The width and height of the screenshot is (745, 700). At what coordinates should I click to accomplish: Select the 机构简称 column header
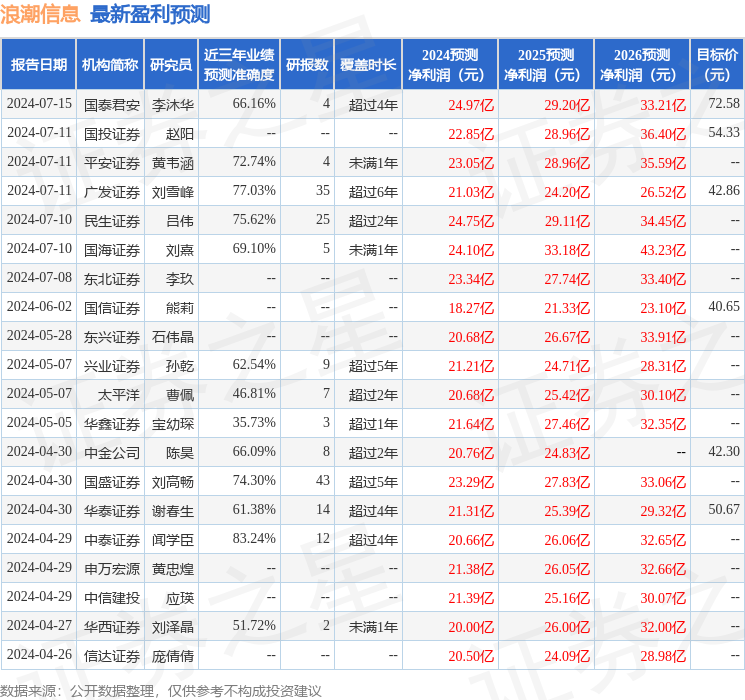(x=110, y=65)
